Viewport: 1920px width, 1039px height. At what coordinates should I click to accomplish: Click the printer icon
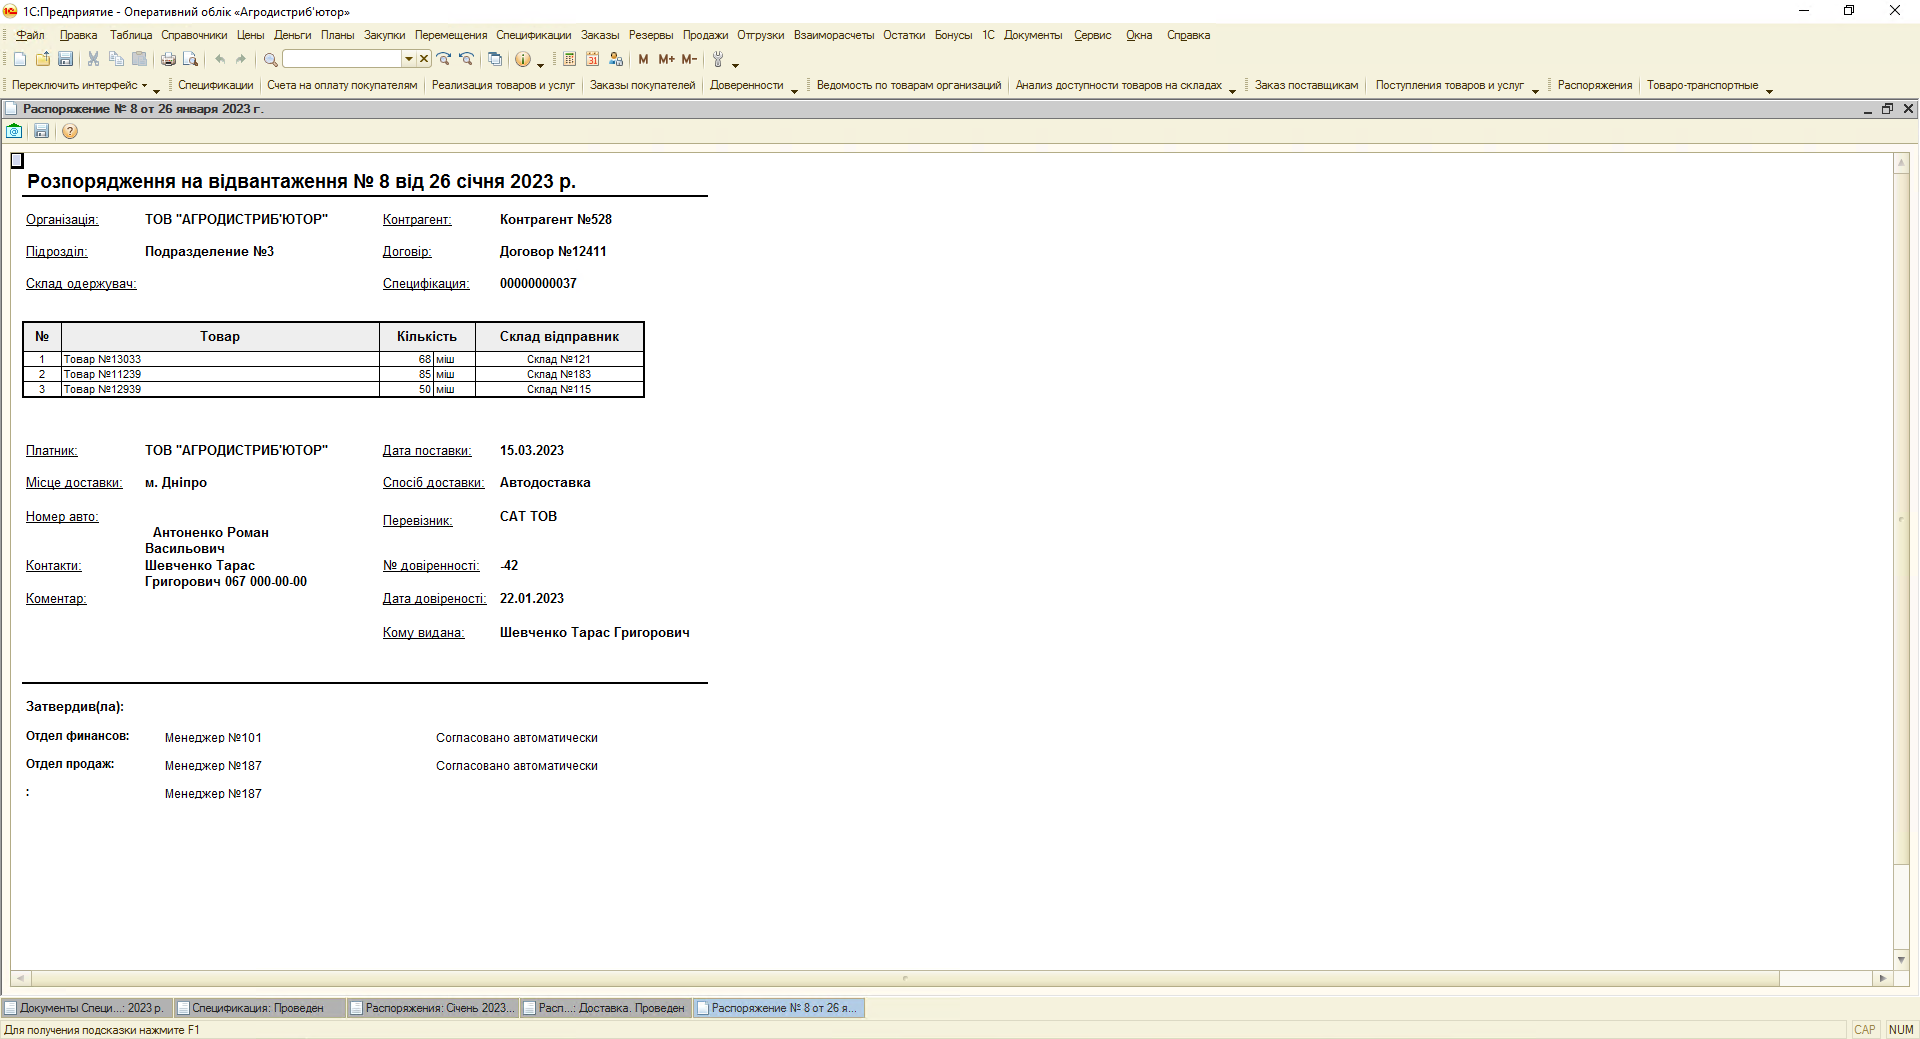[168, 59]
